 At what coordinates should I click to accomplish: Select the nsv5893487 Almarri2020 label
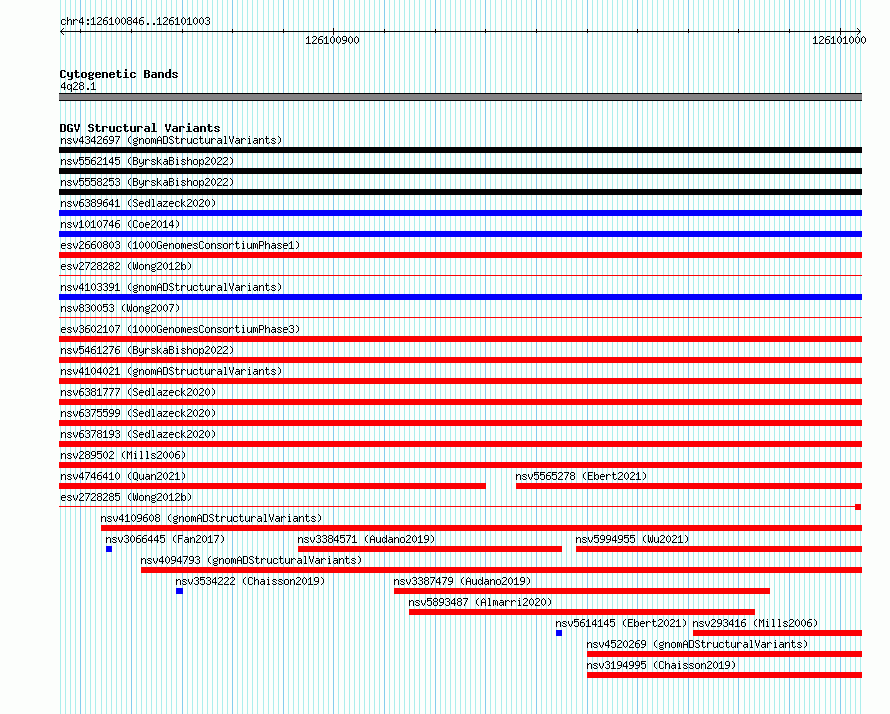(480, 602)
